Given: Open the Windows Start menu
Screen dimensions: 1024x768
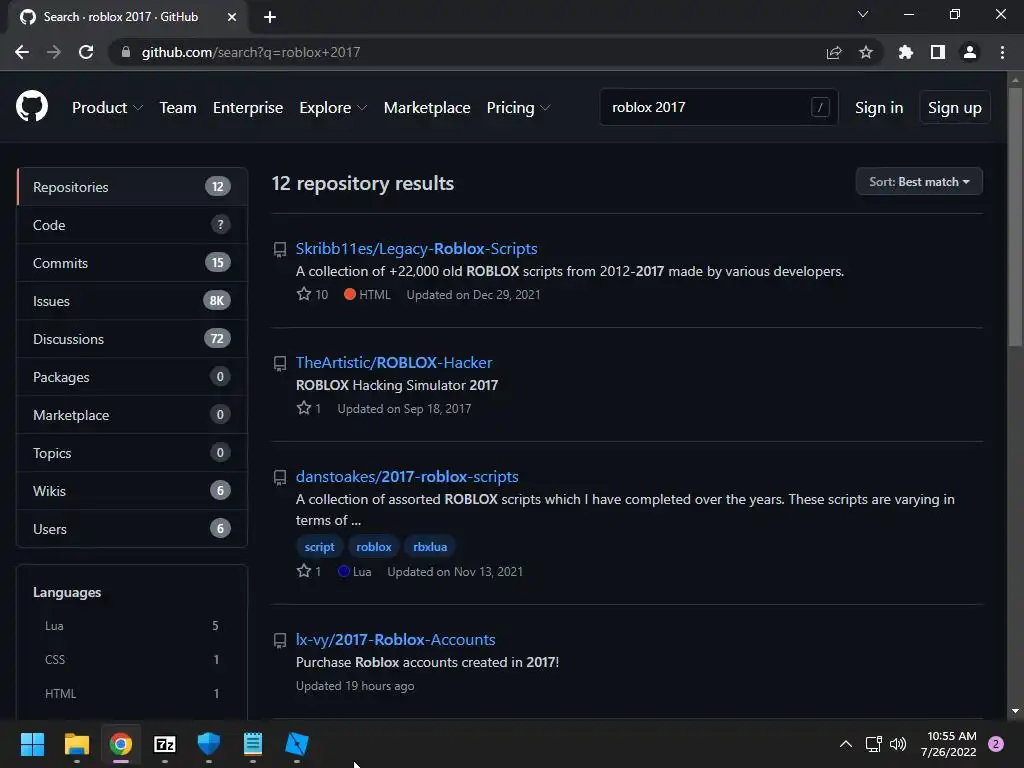Looking at the screenshot, I should pos(32,744).
